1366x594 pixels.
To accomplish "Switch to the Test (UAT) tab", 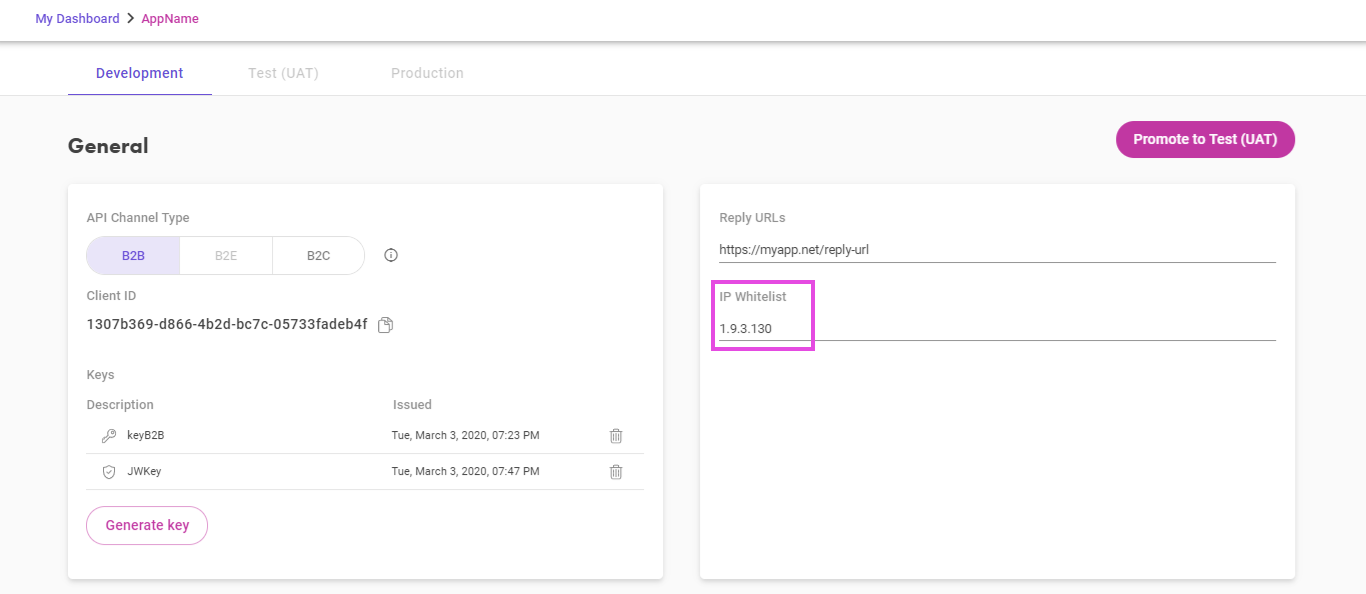I will pos(283,73).
